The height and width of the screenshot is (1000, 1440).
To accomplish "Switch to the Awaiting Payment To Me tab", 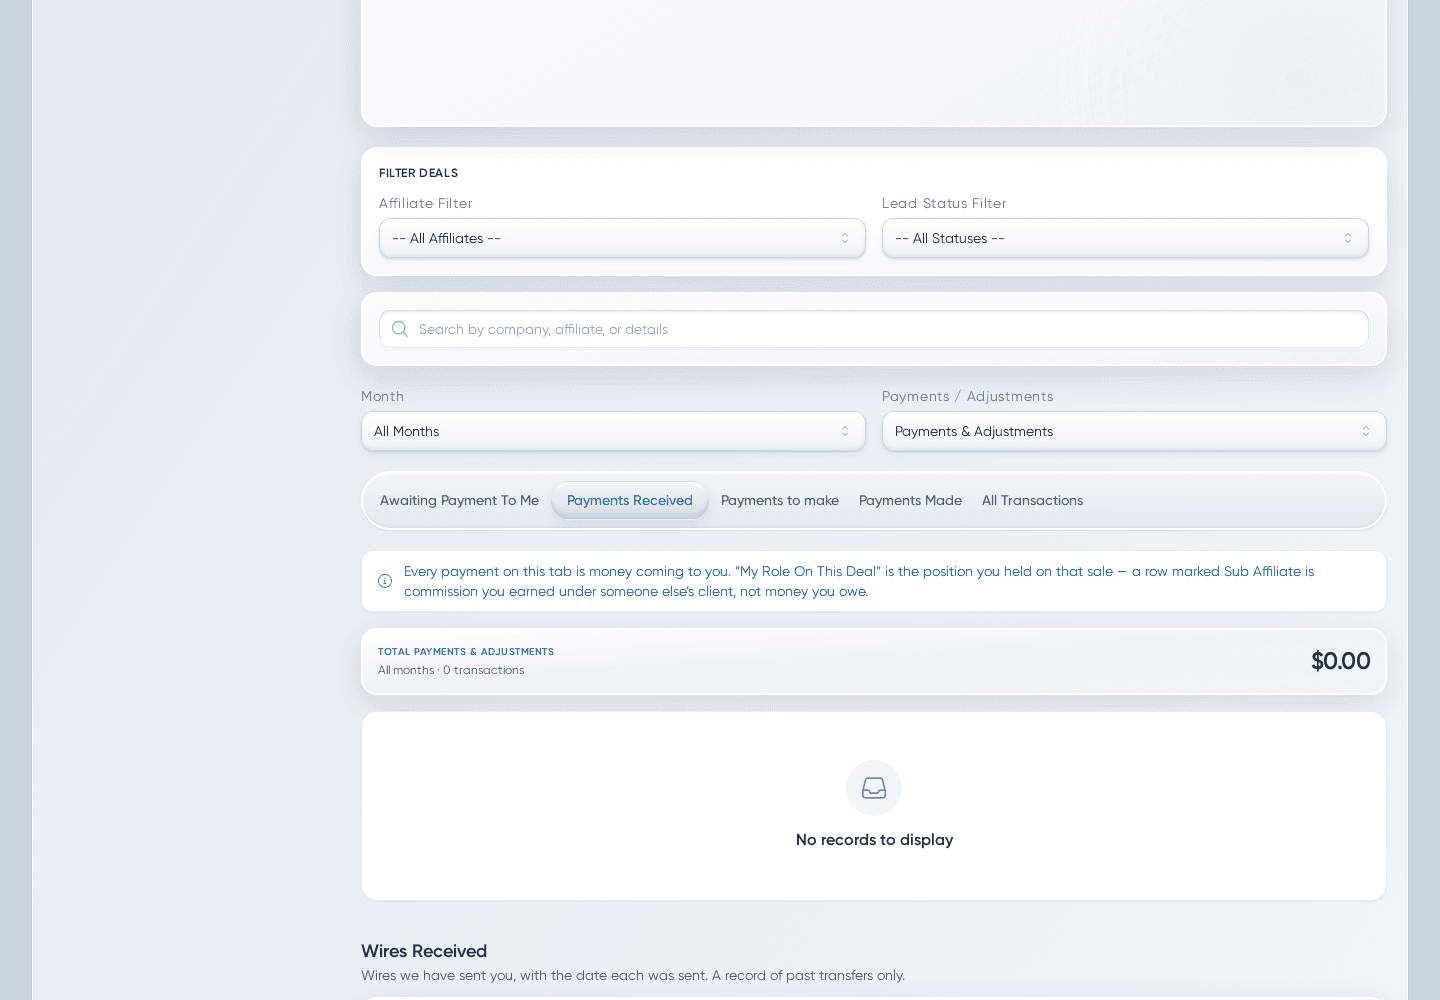I will tap(459, 500).
